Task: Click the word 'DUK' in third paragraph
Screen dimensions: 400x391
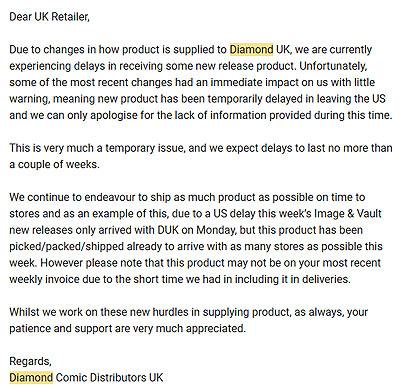Action: pos(169,230)
